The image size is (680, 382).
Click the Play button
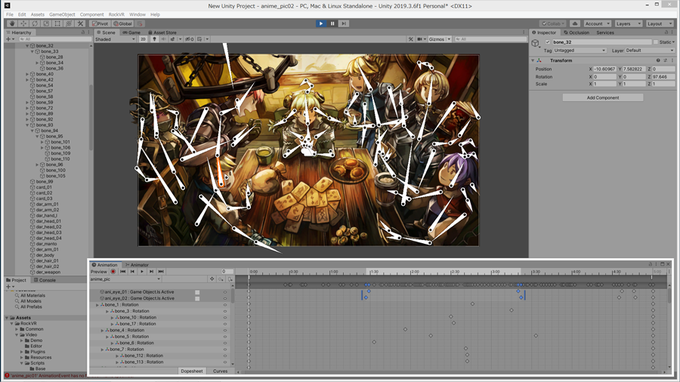tap(321, 23)
